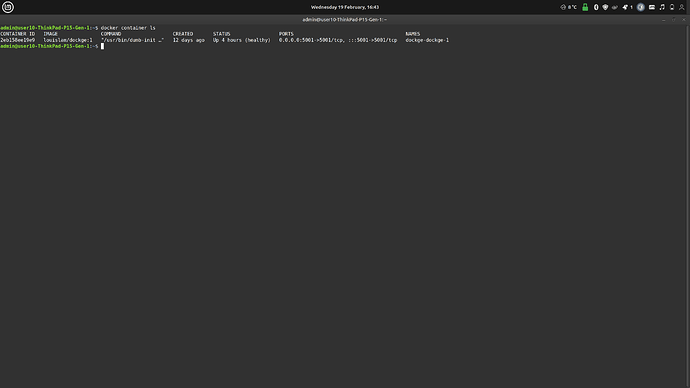Click the 'IMAGE' column header

(51, 34)
